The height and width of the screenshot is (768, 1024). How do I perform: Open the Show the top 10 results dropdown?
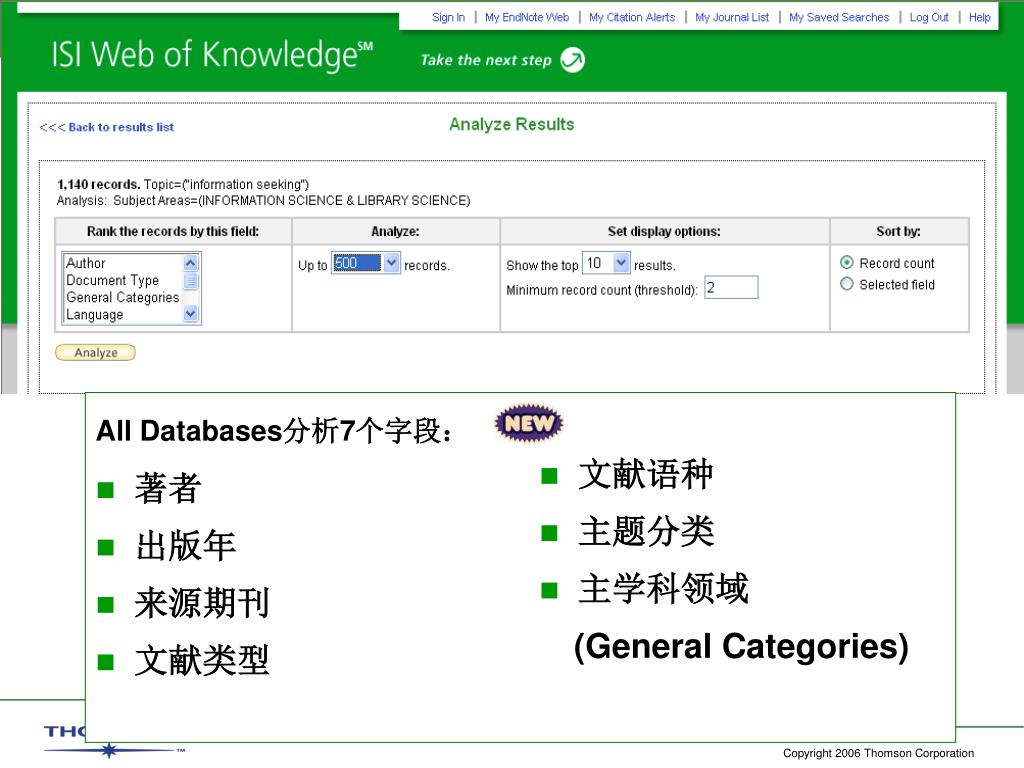(x=605, y=263)
